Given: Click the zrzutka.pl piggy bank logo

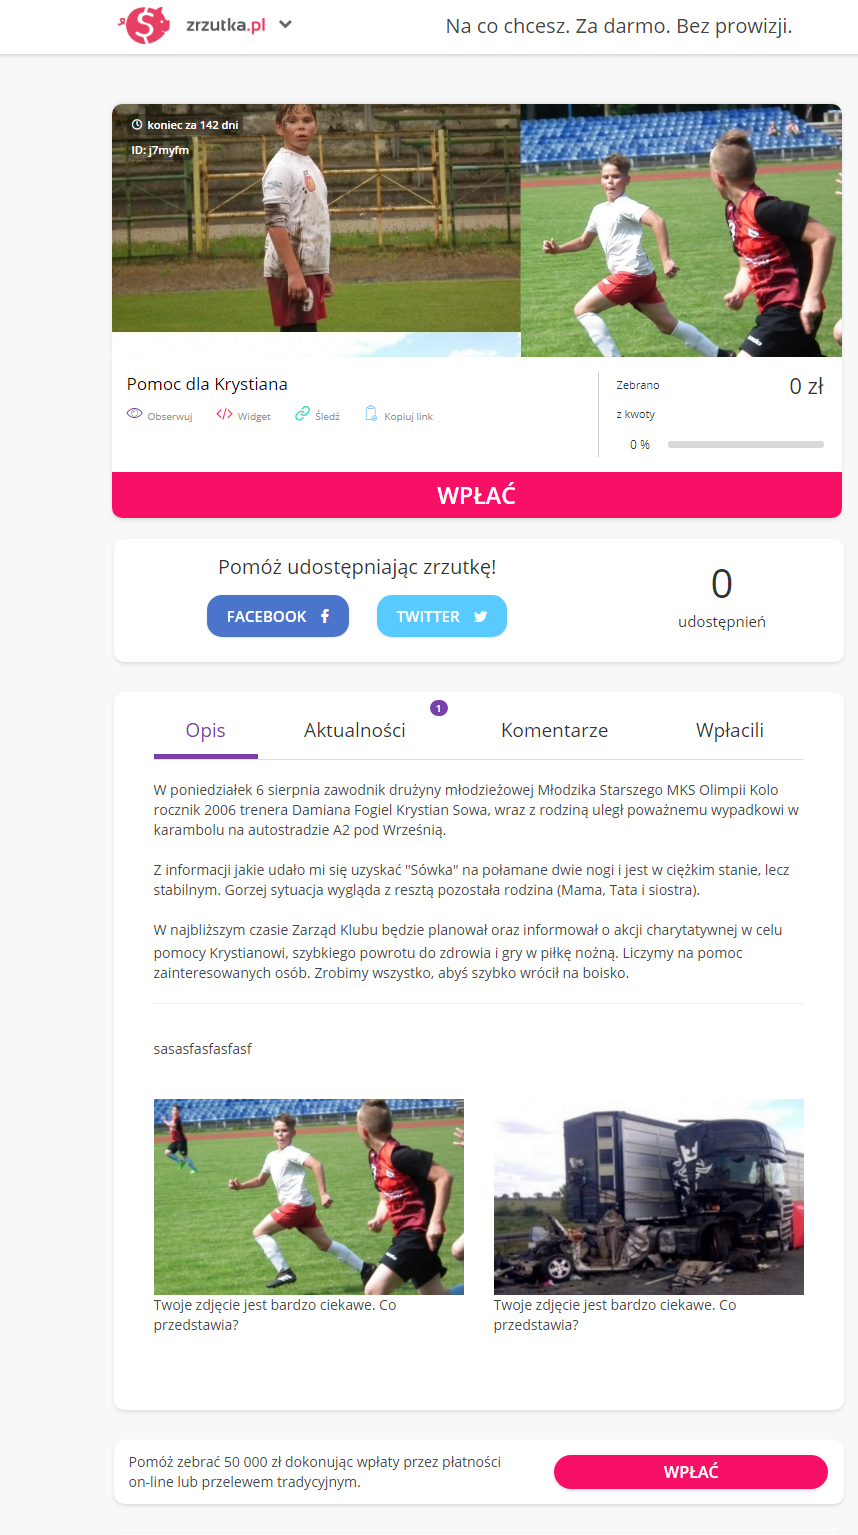Looking at the screenshot, I should [x=146, y=25].
